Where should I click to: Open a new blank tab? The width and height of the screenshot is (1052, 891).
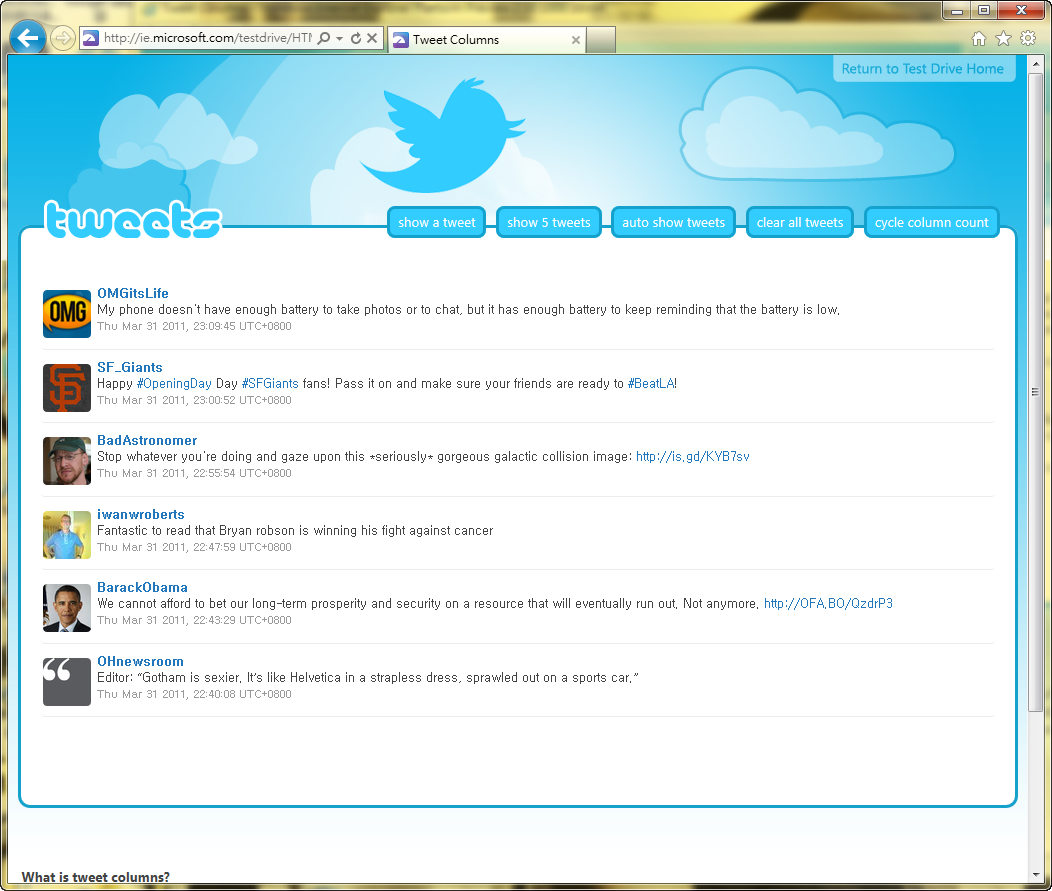pos(600,40)
